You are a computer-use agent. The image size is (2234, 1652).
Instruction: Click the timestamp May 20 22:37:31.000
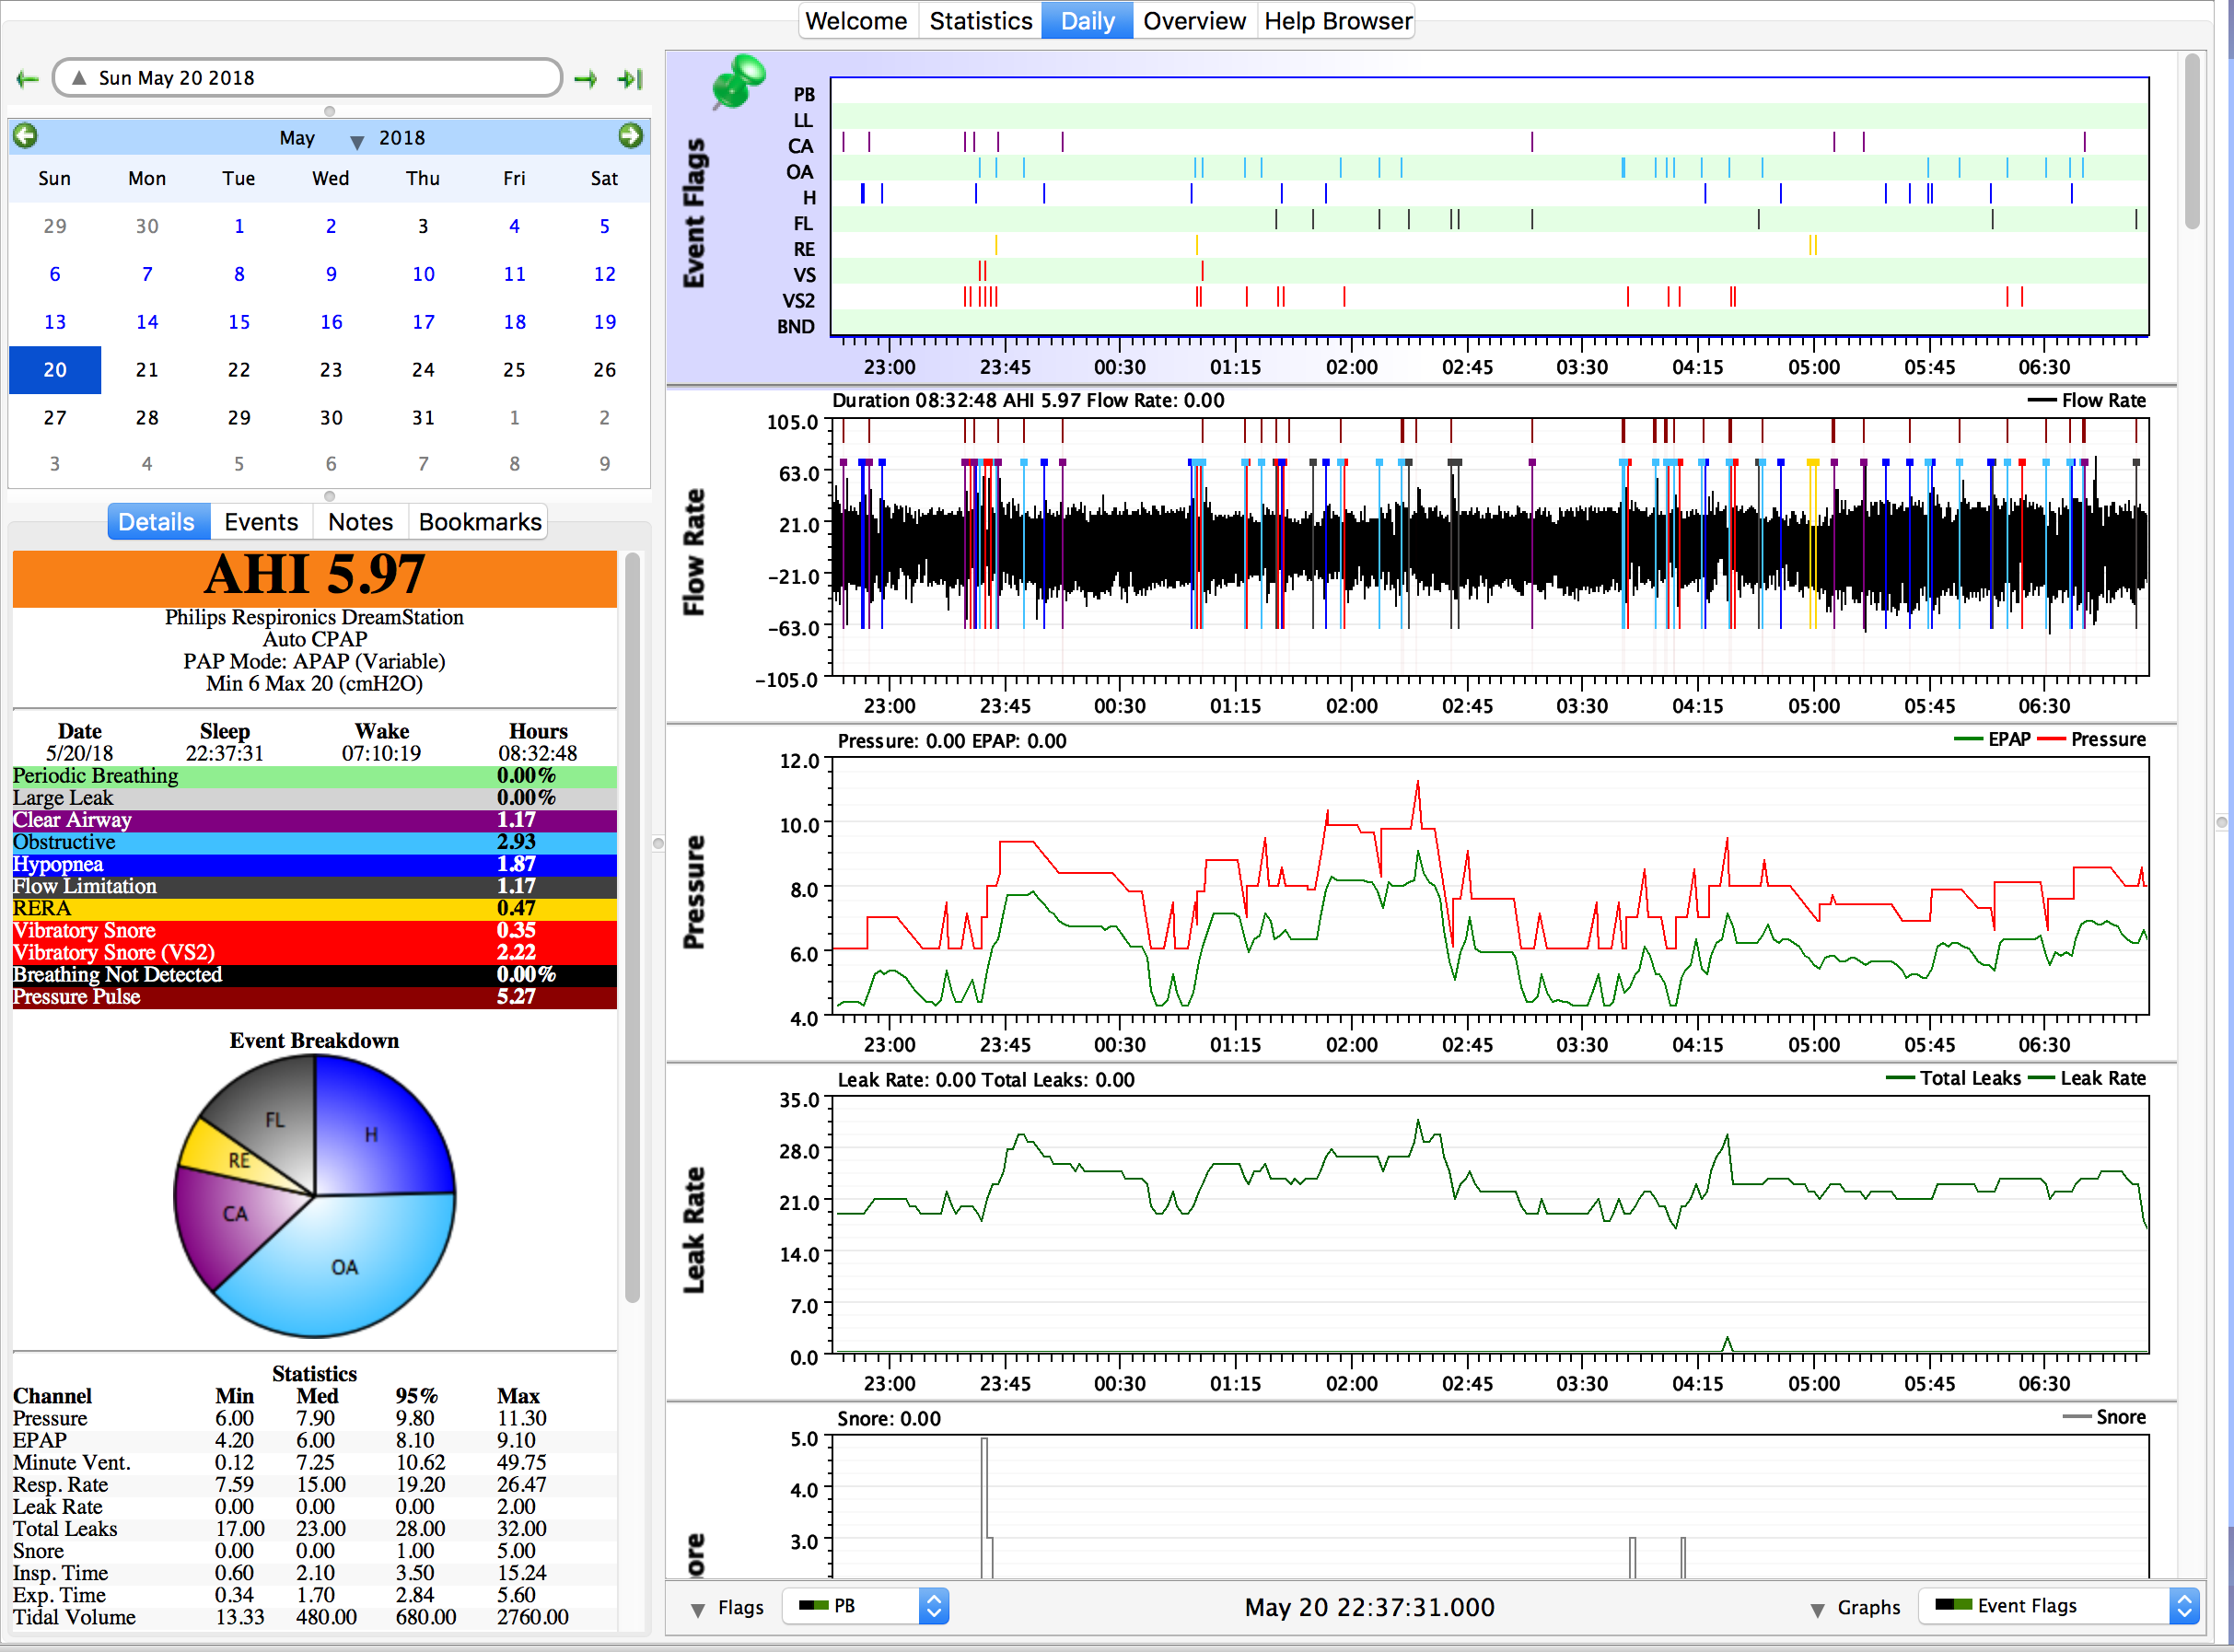1369,1607
